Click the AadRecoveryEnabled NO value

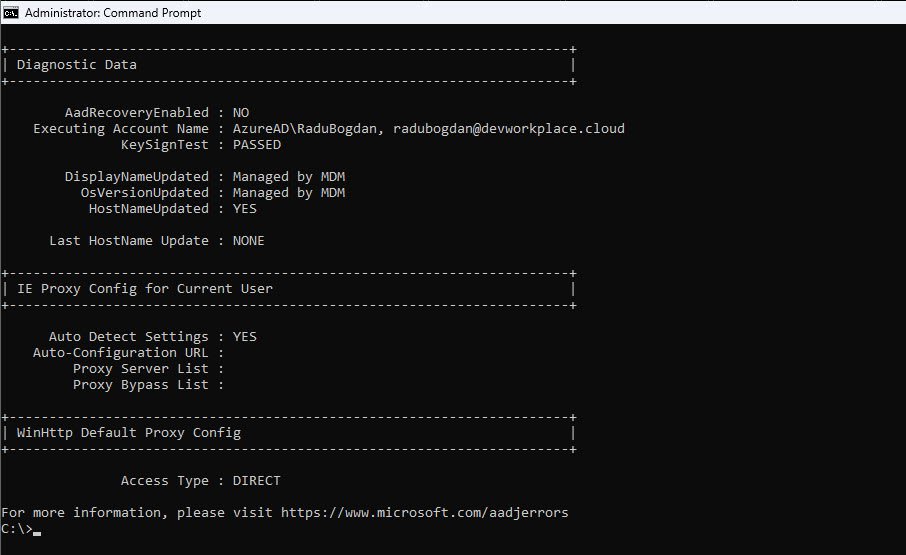[x=241, y=113]
